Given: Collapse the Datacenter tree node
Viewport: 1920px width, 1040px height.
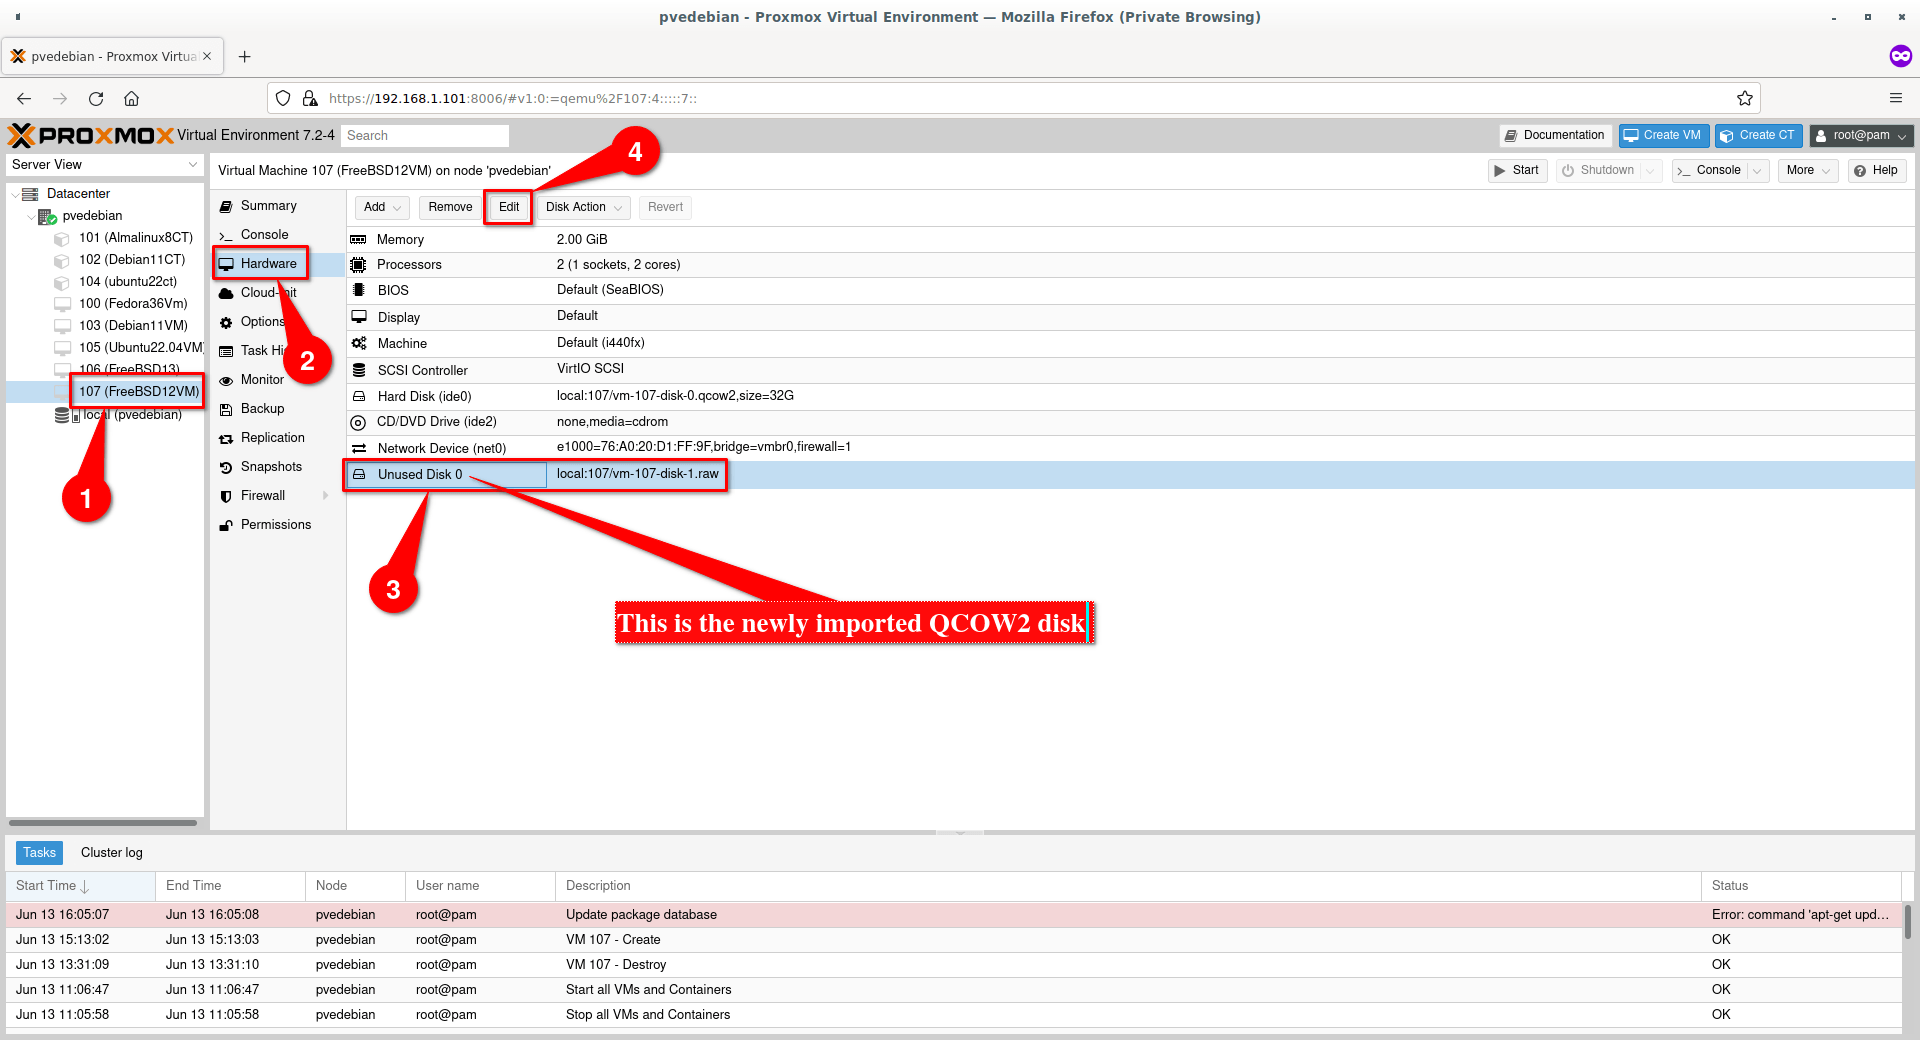Looking at the screenshot, I should (15, 194).
